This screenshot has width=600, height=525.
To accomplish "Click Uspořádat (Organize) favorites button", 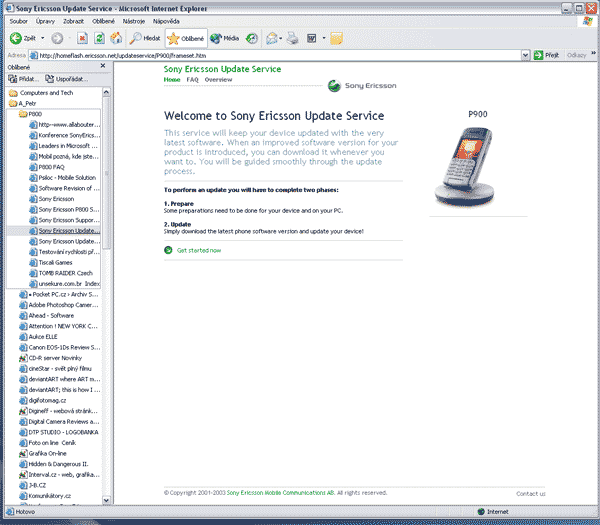I will click(67, 79).
